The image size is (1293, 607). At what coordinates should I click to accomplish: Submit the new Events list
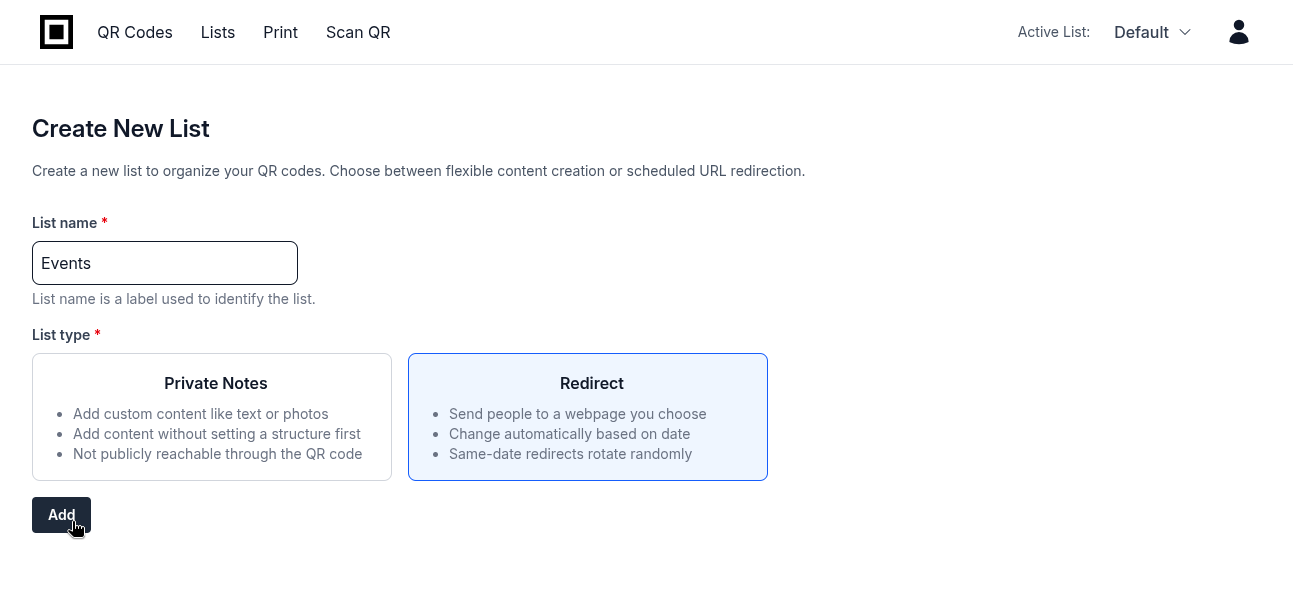click(x=61, y=514)
